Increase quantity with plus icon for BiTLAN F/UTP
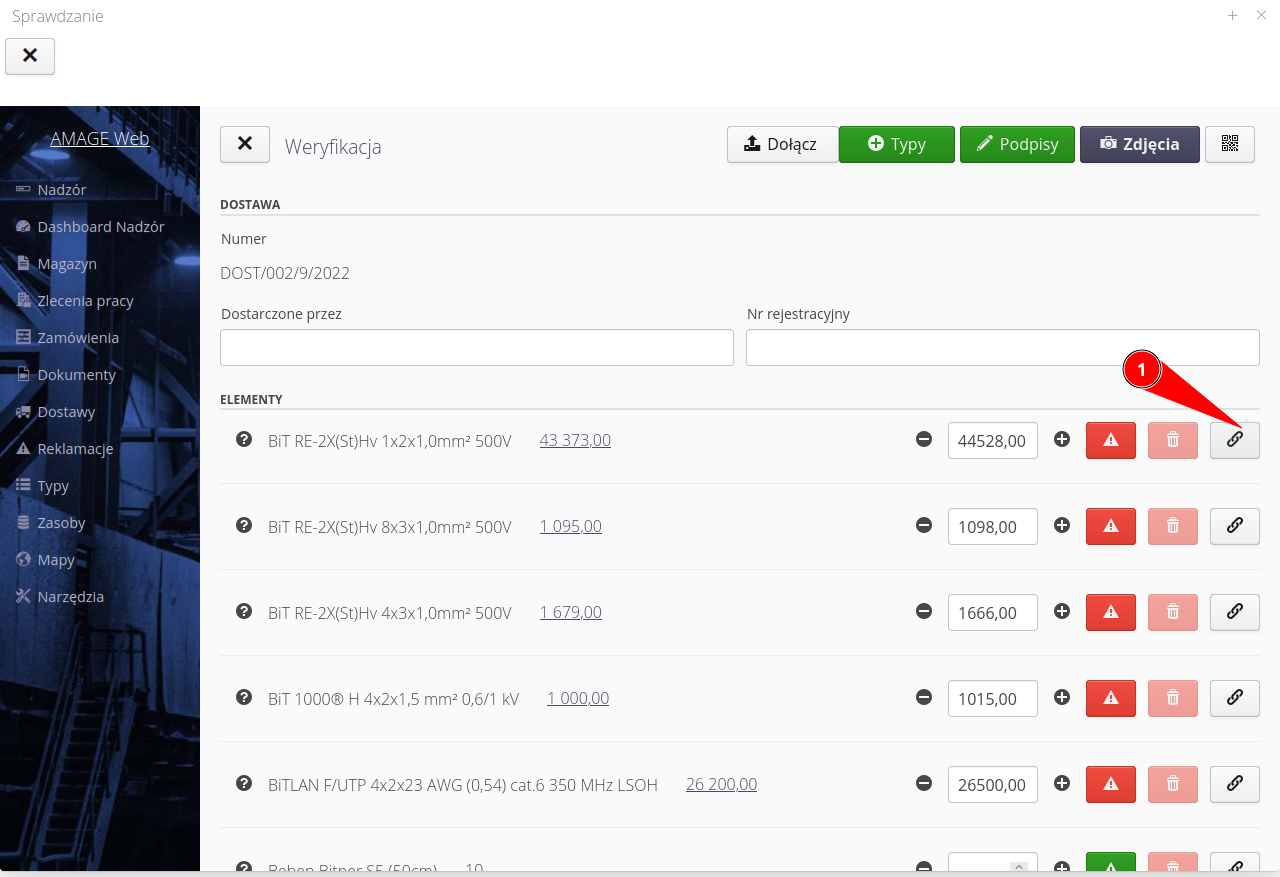 coord(1062,784)
